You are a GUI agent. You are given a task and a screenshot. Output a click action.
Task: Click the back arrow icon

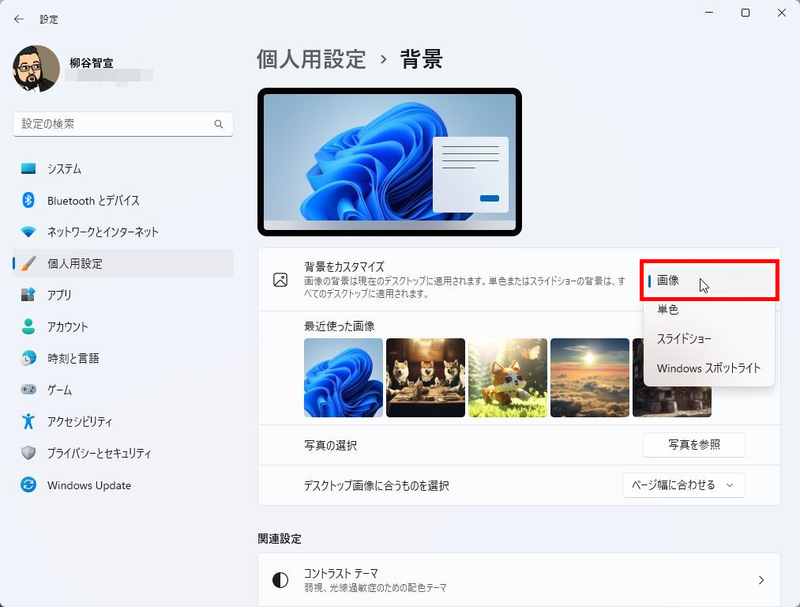coord(19,19)
